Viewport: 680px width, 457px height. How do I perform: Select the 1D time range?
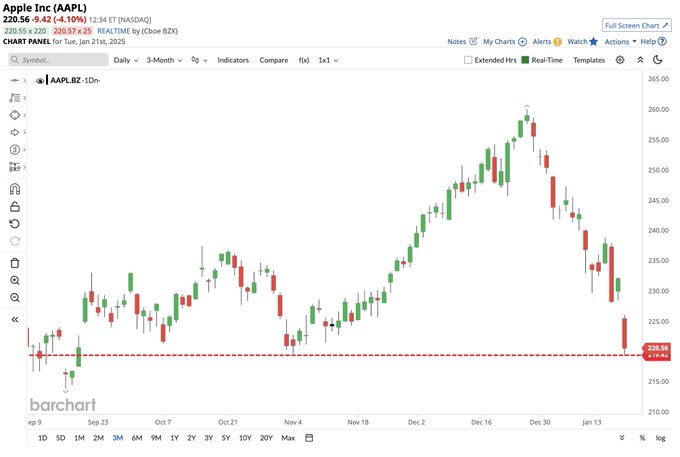click(42, 438)
